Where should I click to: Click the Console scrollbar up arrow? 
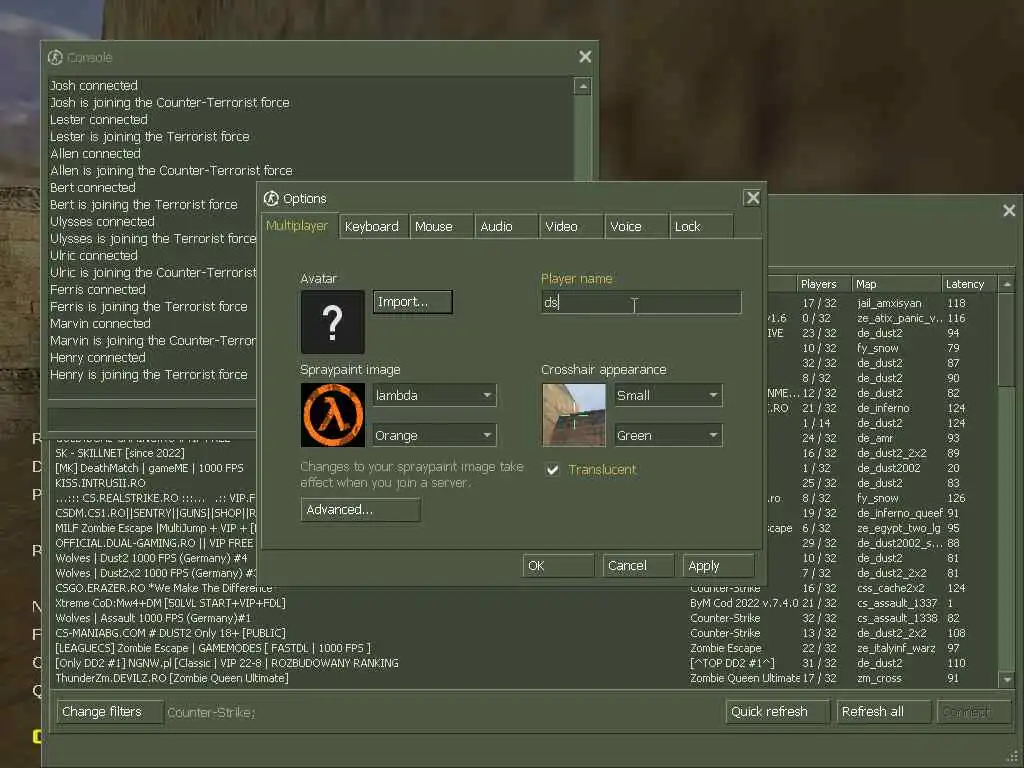click(583, 86)
